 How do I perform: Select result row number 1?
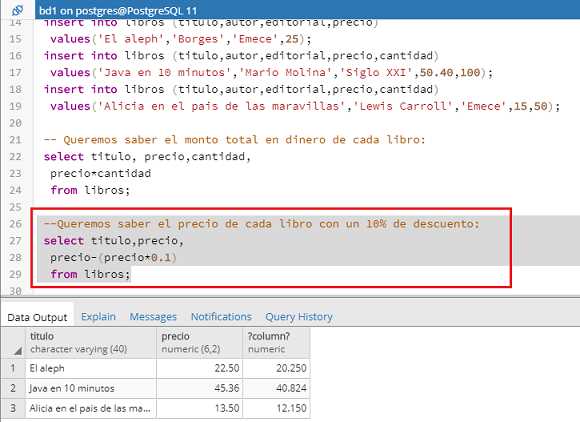click(x=13, y=368)
